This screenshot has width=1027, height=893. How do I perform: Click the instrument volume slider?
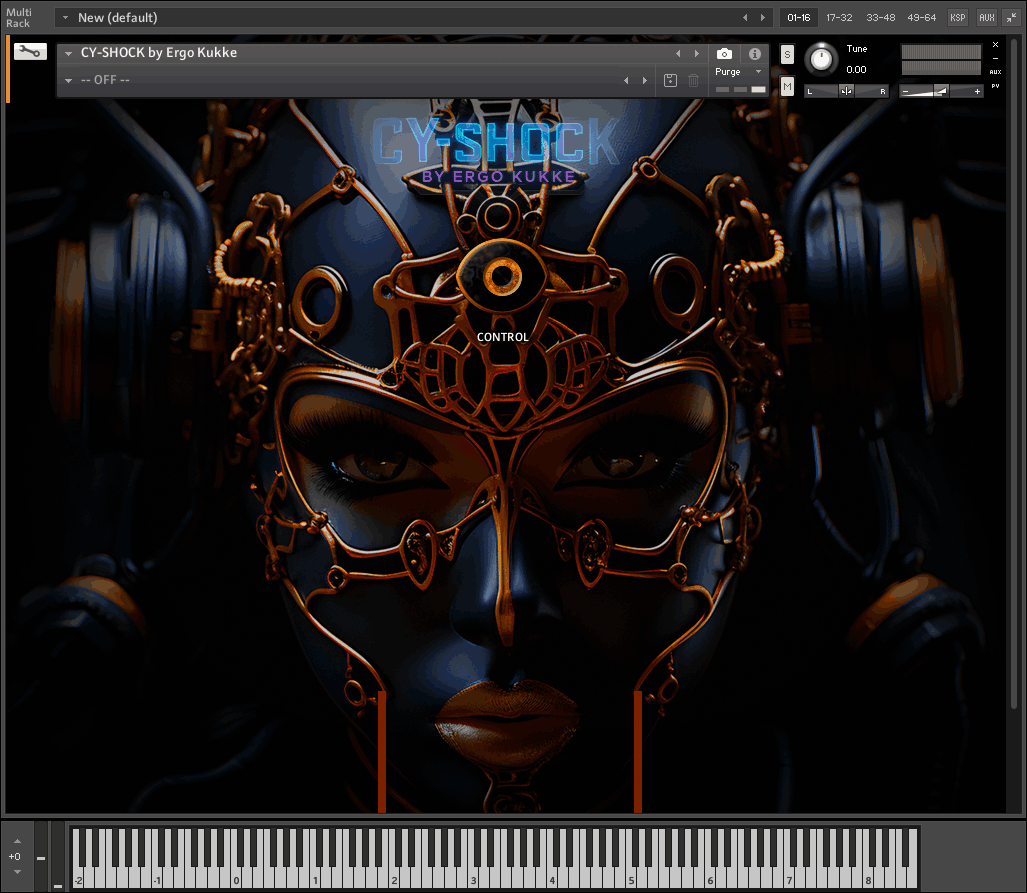pyautogui.click(x=941, y=92)
